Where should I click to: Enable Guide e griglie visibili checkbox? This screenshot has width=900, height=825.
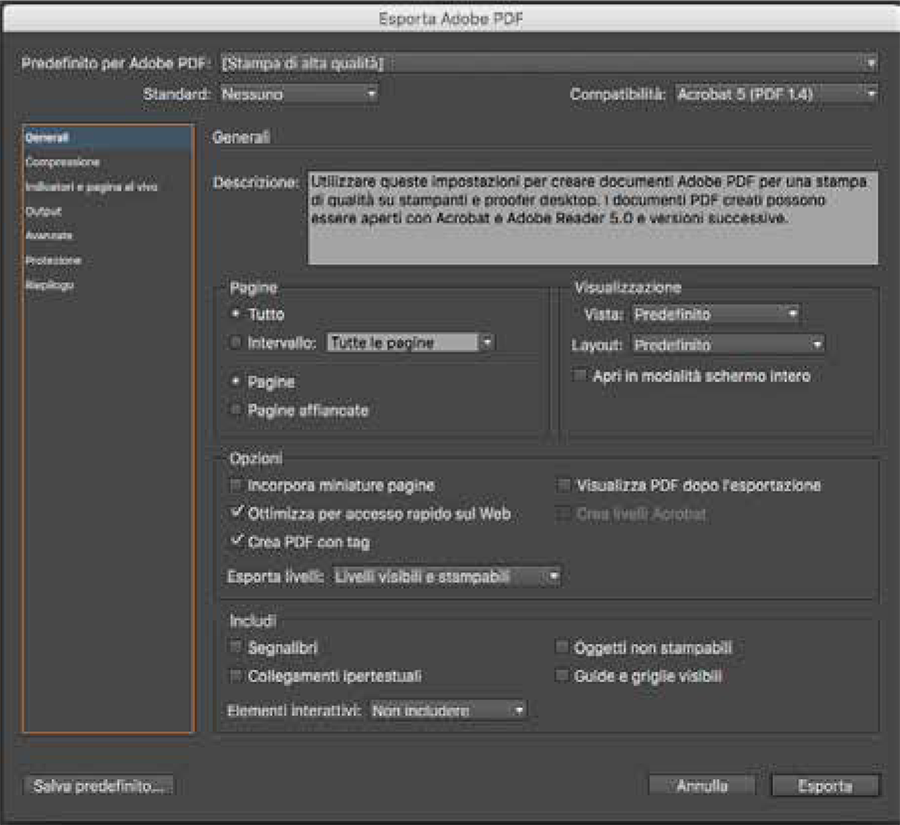click(562, 675)
